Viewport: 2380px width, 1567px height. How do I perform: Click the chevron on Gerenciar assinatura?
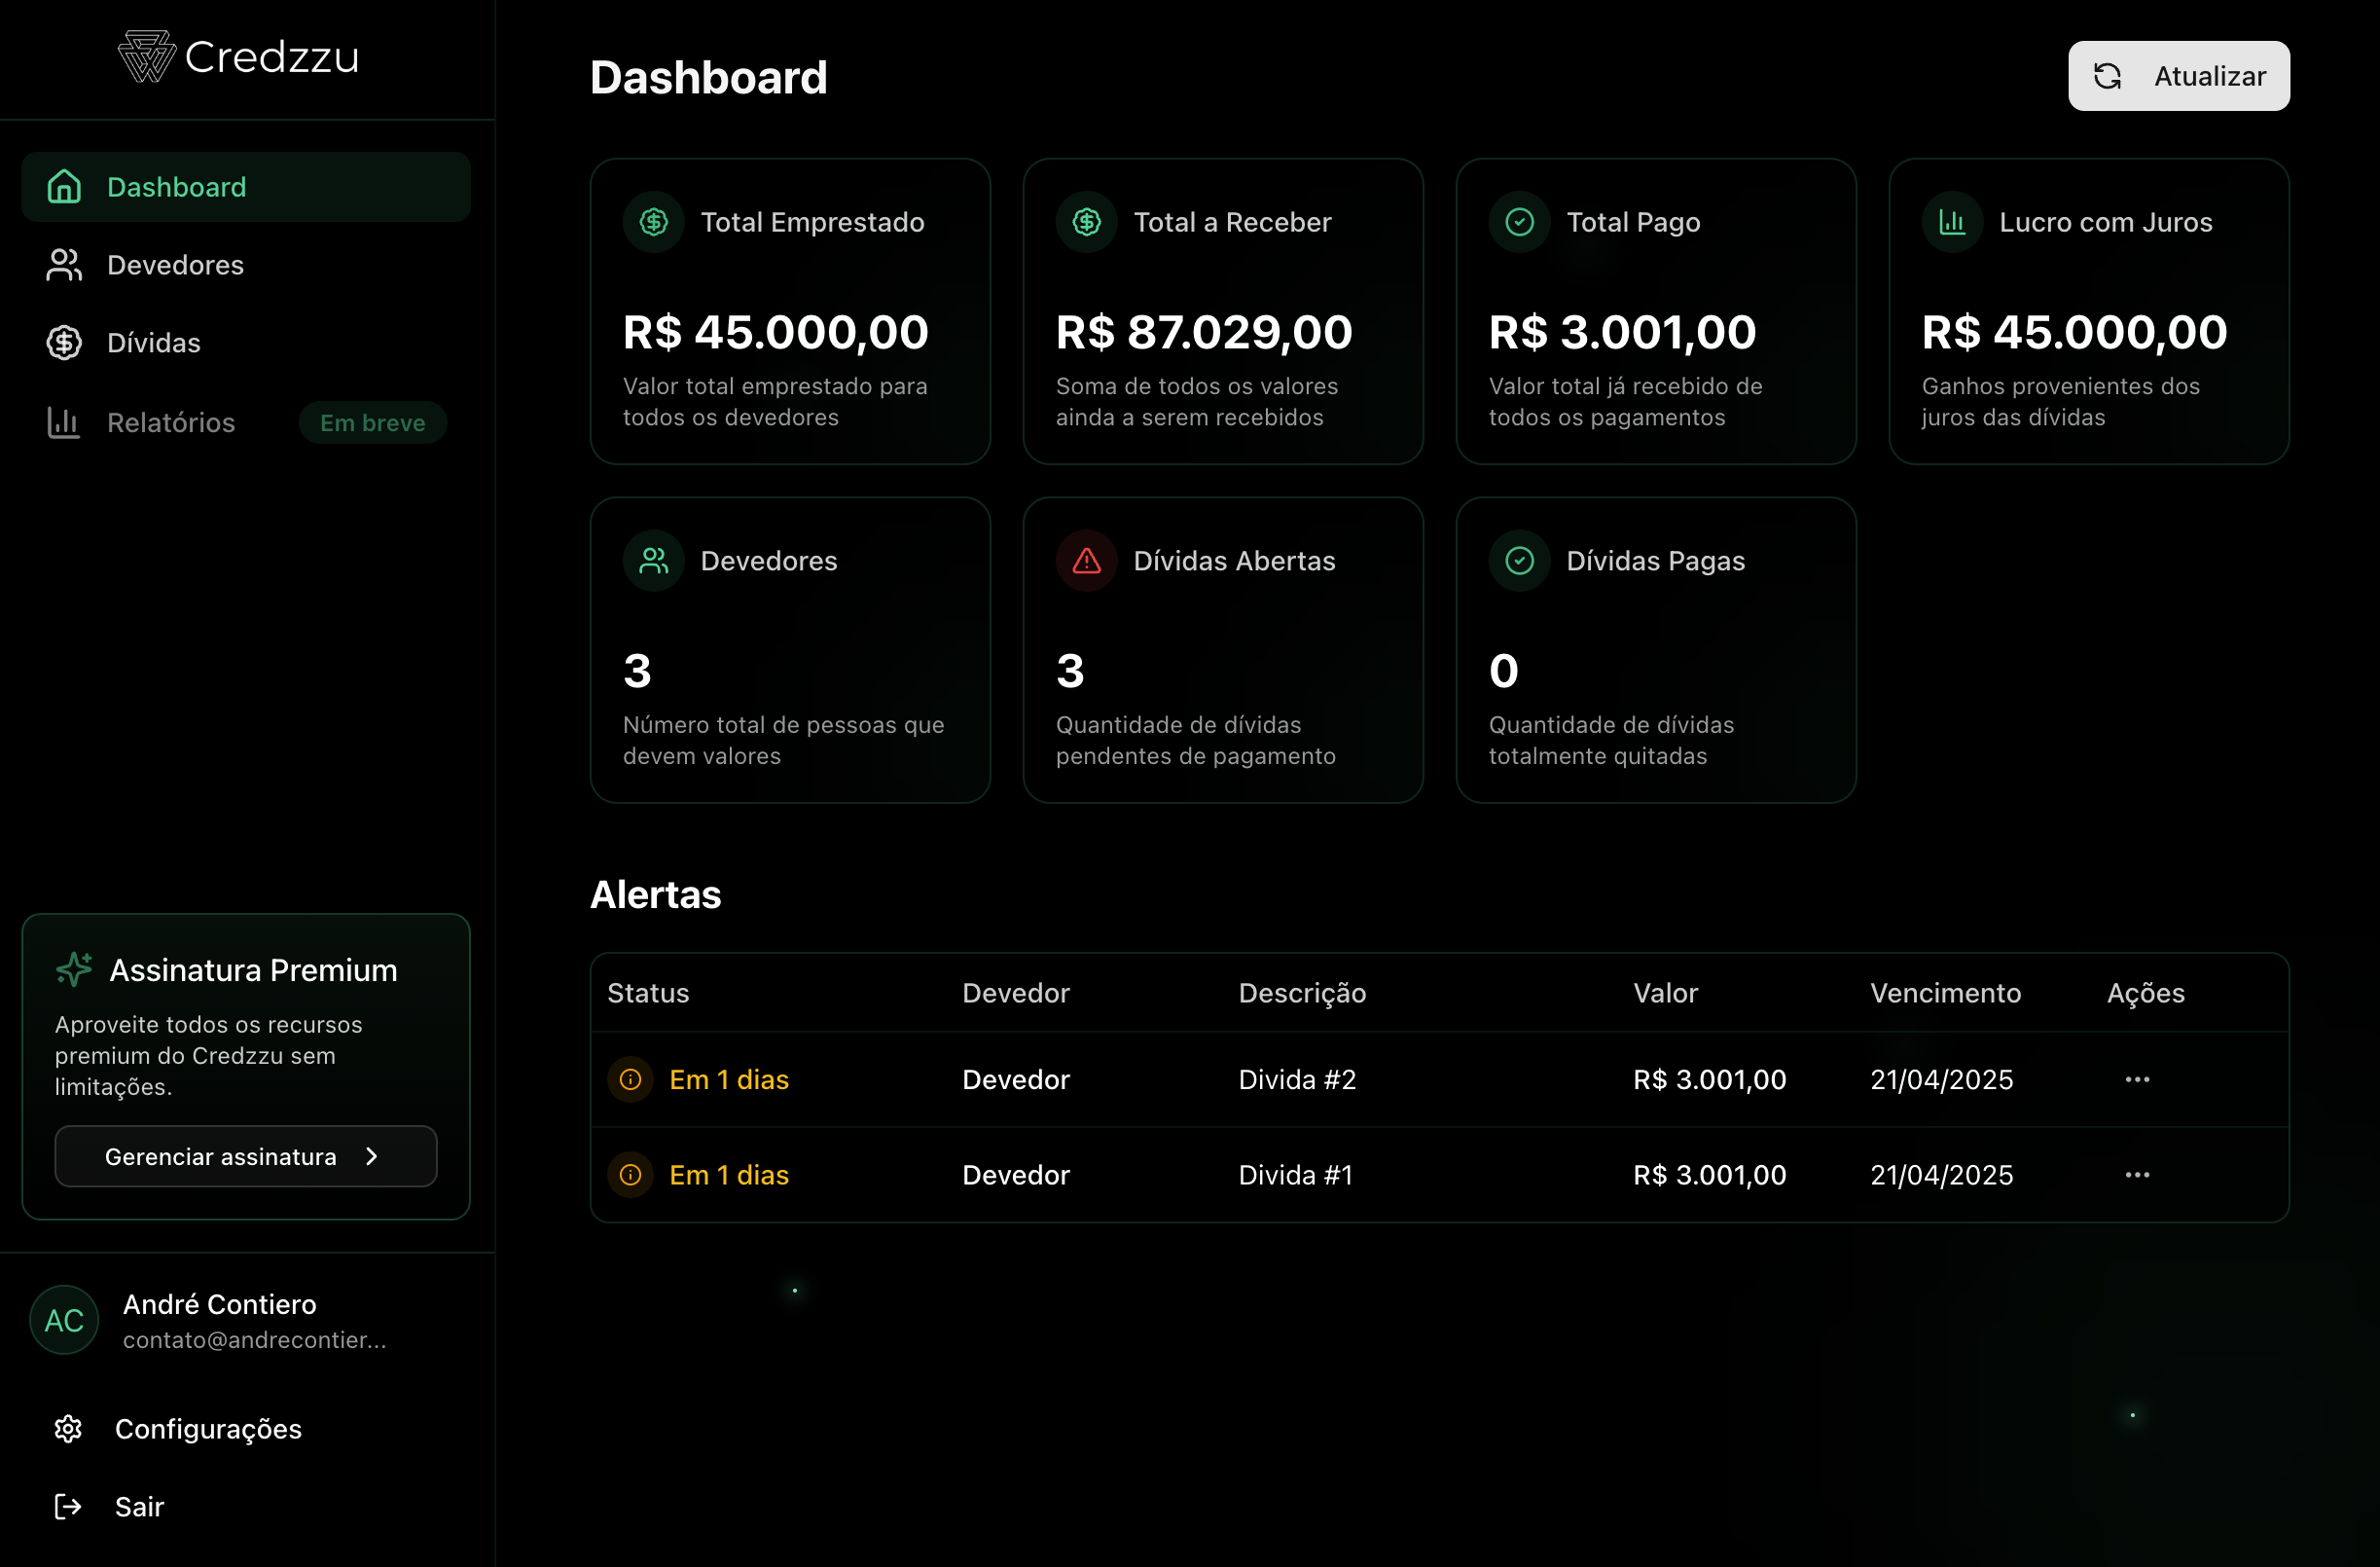pos(371,1156)
